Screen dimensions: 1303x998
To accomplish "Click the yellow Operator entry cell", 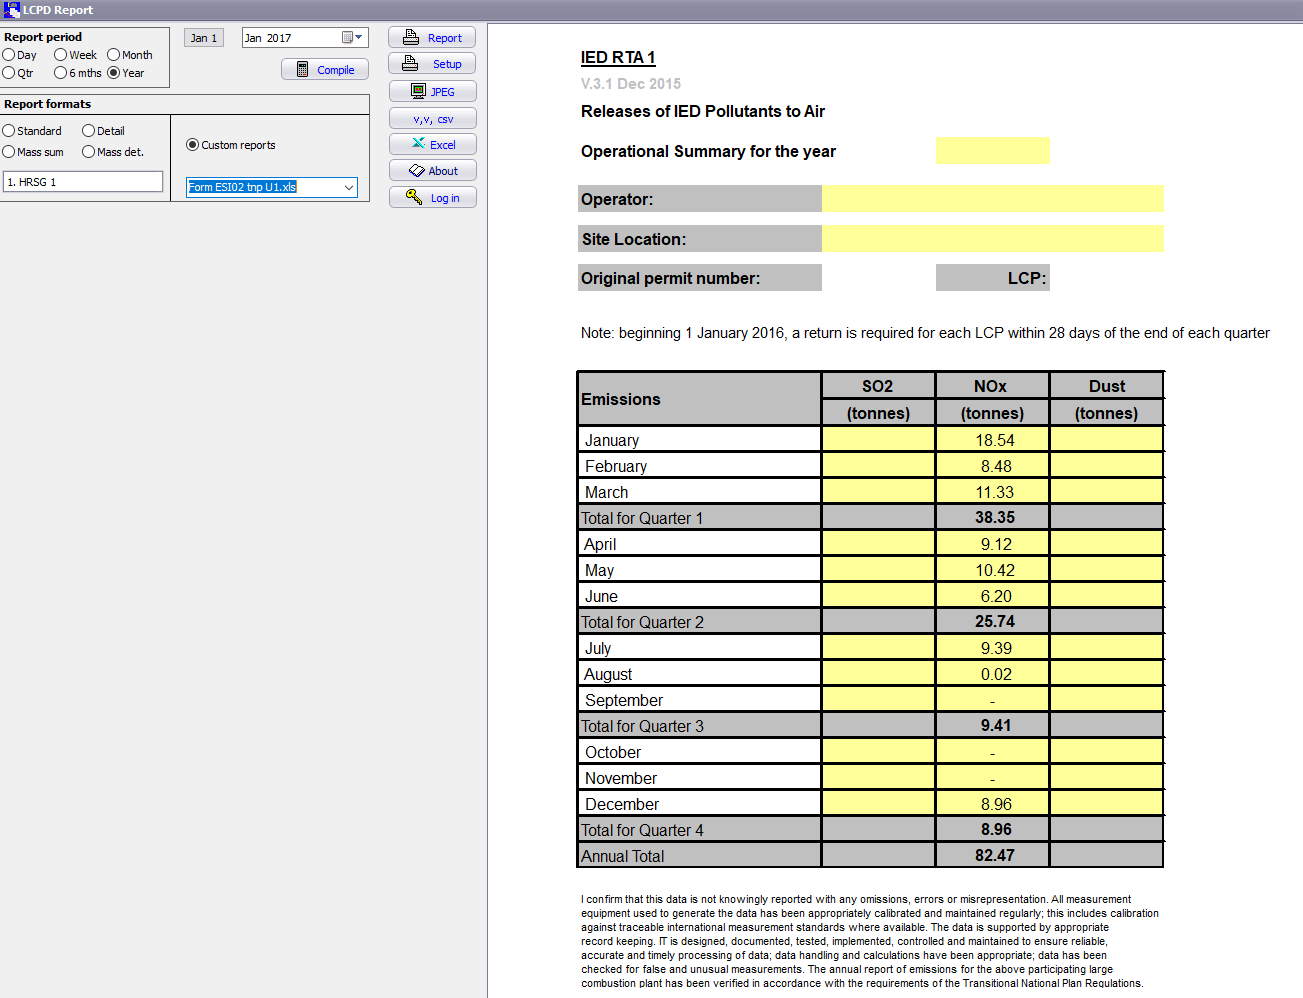I will [x=992, y=199].
